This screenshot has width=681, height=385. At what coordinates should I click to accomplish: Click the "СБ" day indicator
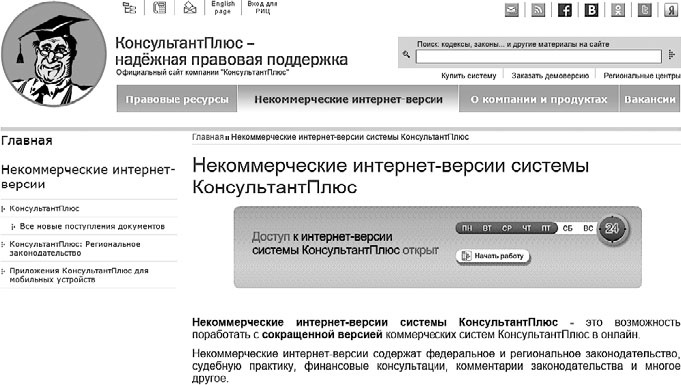tap(568, 228)
